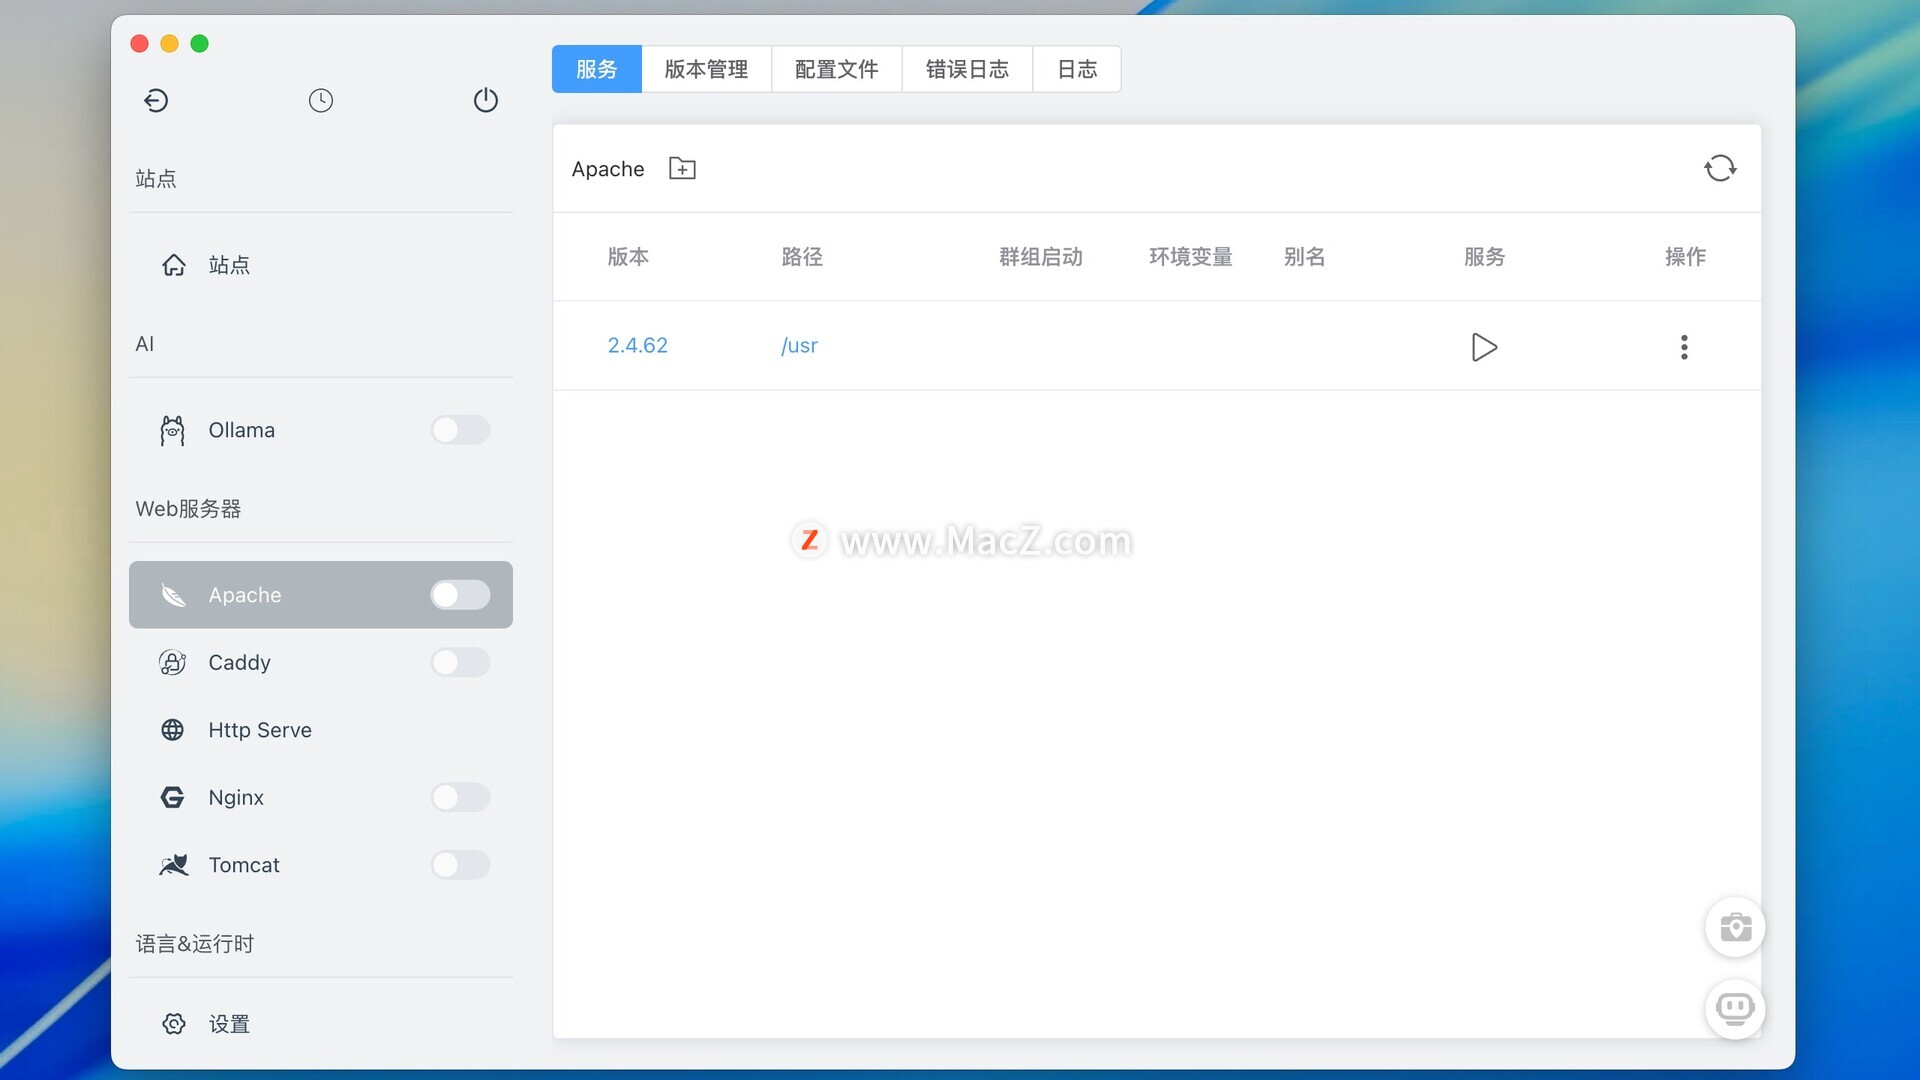The height and width of the screenshot is (1080, 1920).
Task: Switch to the 错误日志 tab
Action: 967,69
